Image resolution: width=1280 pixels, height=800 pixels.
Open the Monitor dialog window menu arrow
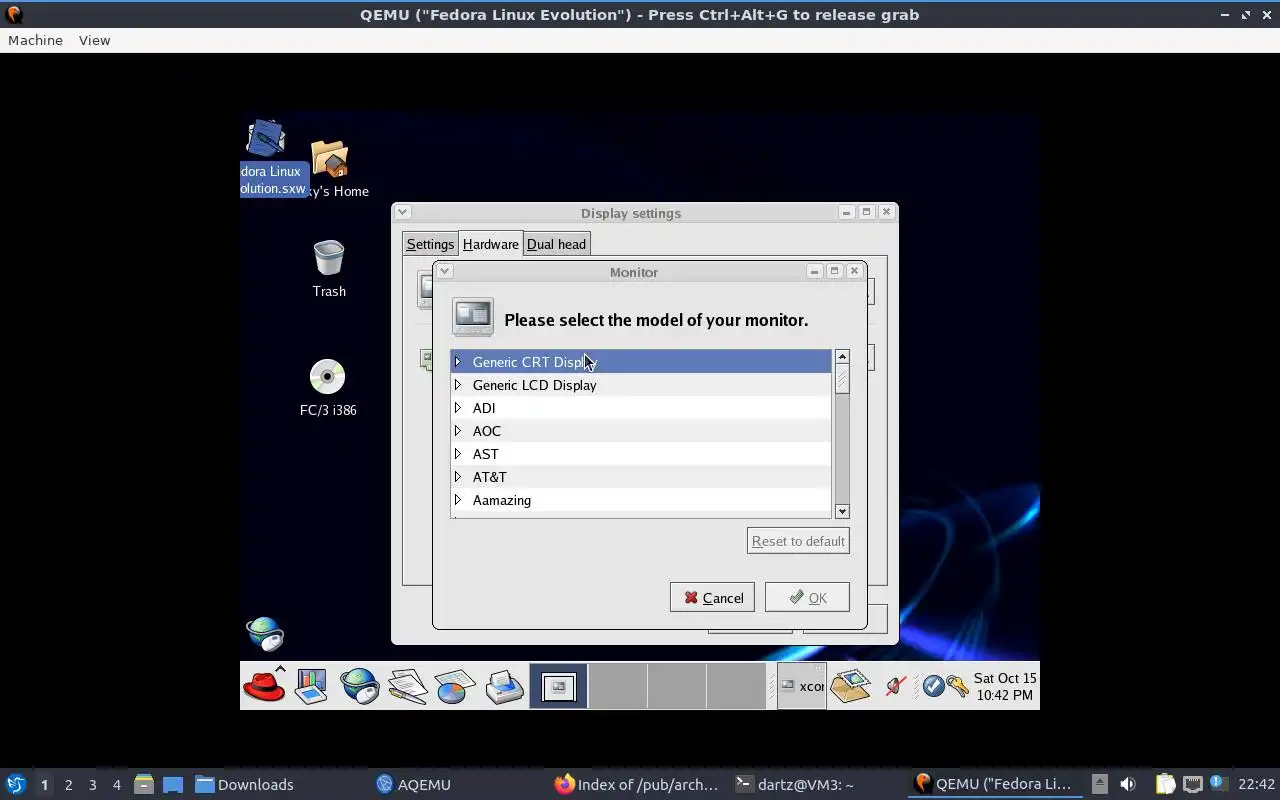click(445, 271)
